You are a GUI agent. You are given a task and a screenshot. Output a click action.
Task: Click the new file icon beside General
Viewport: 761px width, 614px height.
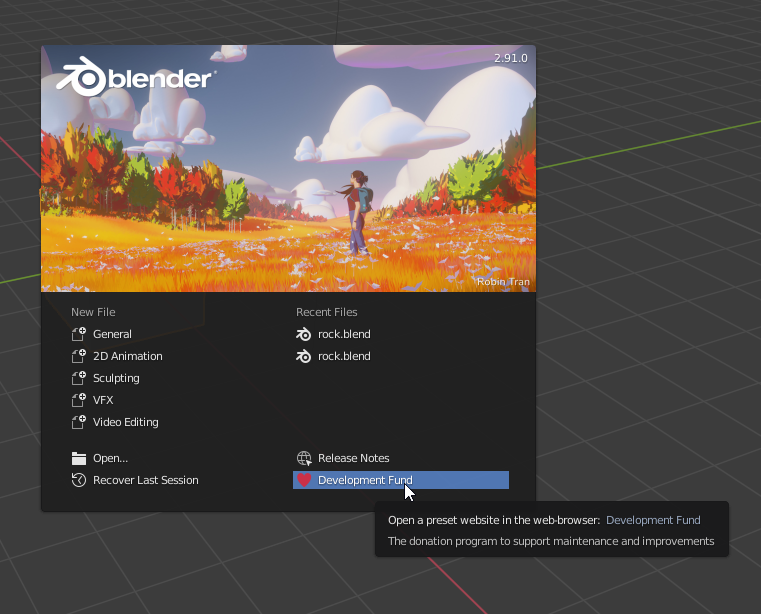79,334
